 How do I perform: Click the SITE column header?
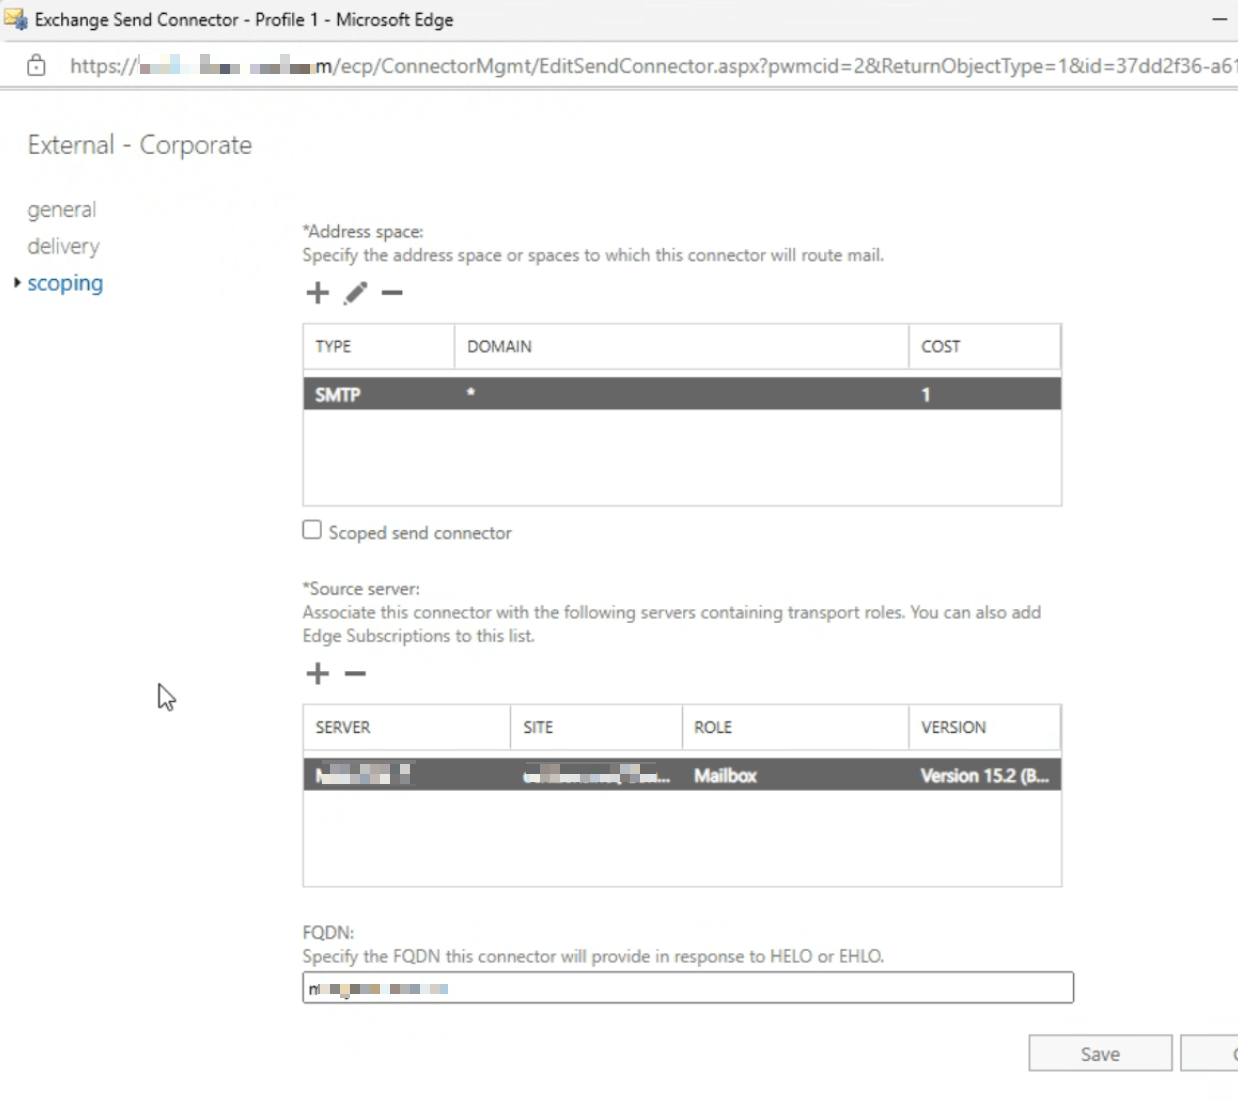[597, 727]
